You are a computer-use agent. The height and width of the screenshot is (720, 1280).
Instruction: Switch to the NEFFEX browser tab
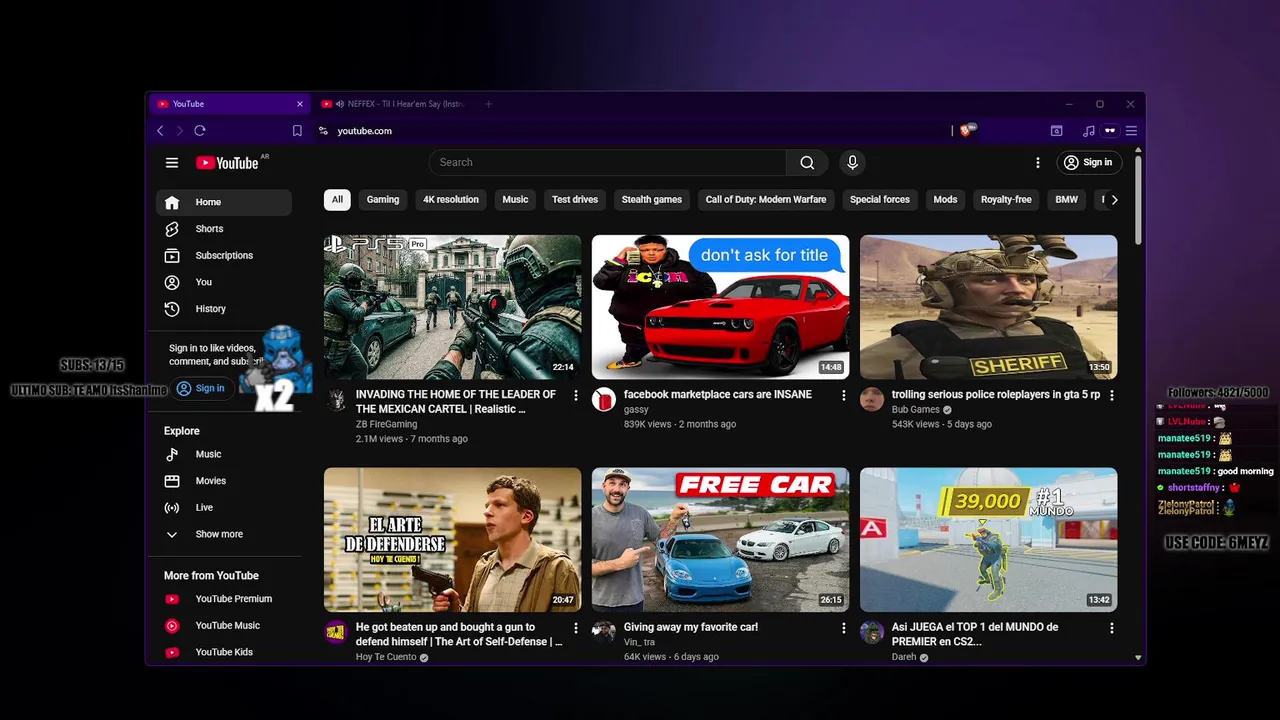(395, 104)
